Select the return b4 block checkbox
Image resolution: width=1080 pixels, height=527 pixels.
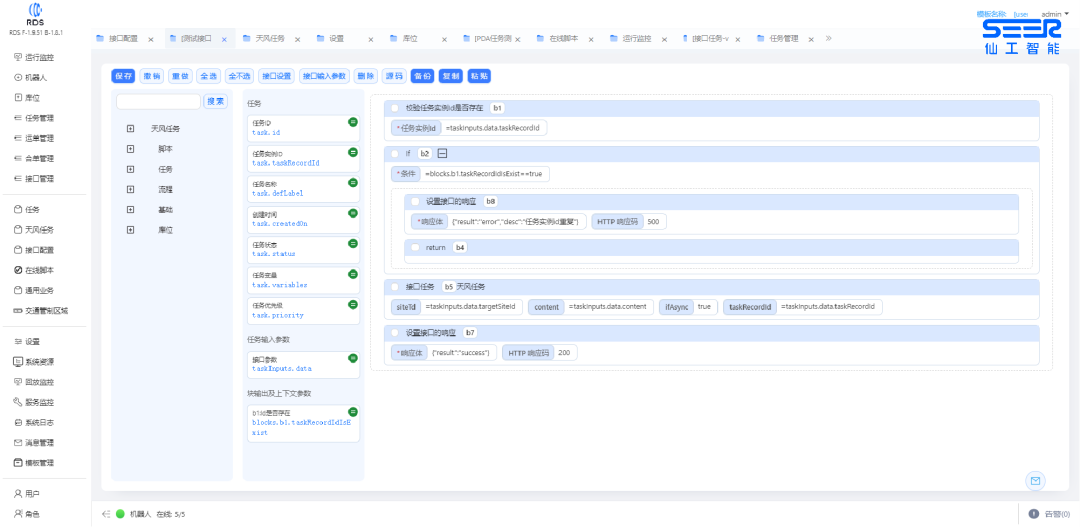point(416,247)
